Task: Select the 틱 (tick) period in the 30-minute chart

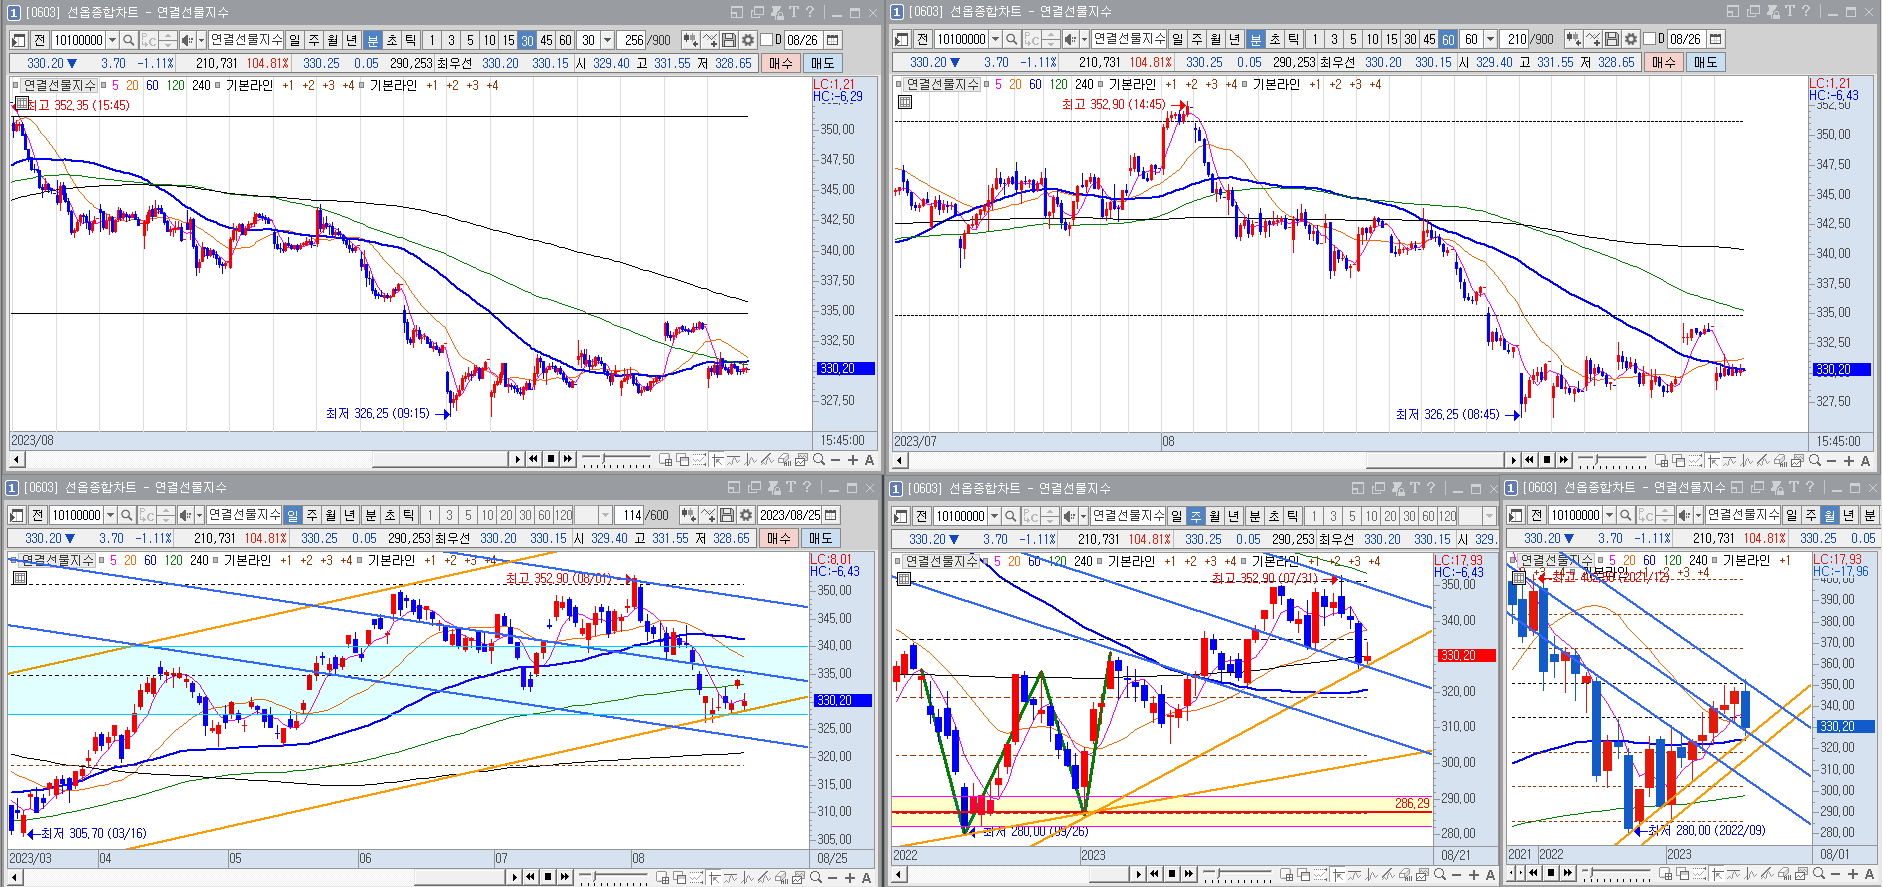Action: [410, 40]
